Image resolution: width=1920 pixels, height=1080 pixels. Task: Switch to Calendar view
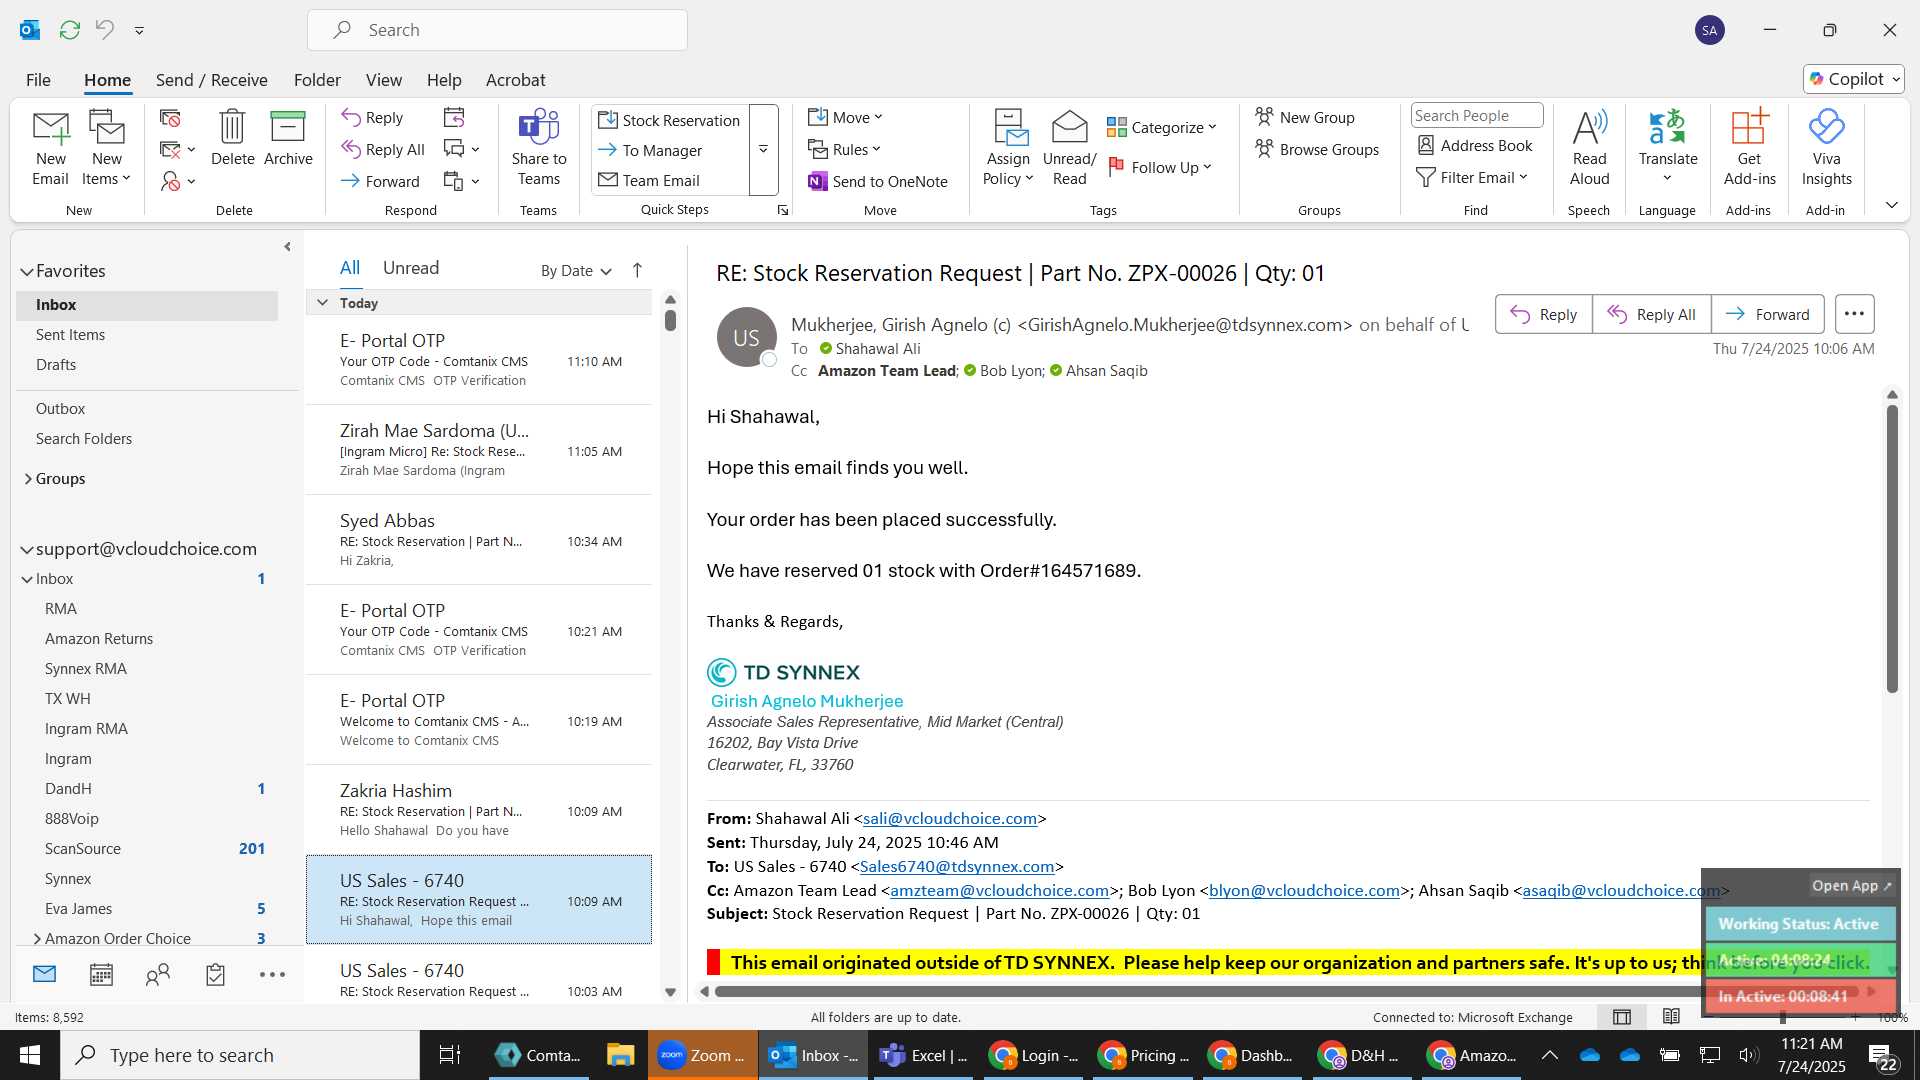[x=101, y=974]
